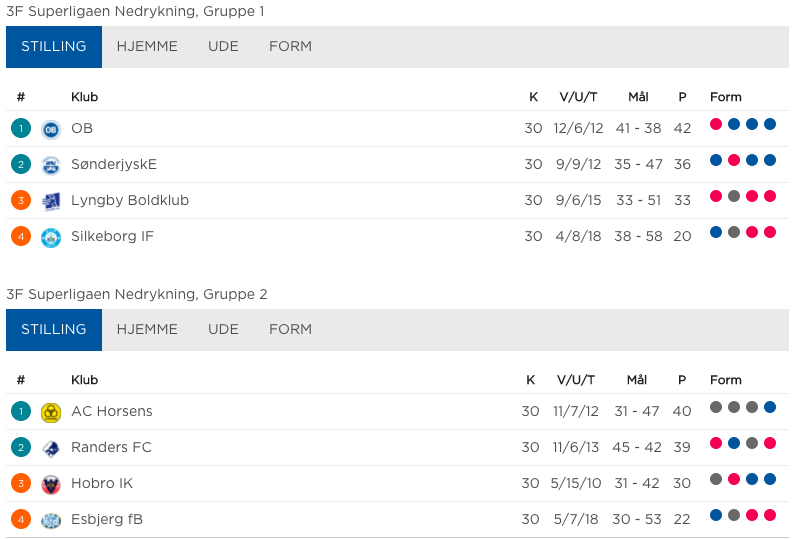Click the SønderjyskE club crest

51,165
